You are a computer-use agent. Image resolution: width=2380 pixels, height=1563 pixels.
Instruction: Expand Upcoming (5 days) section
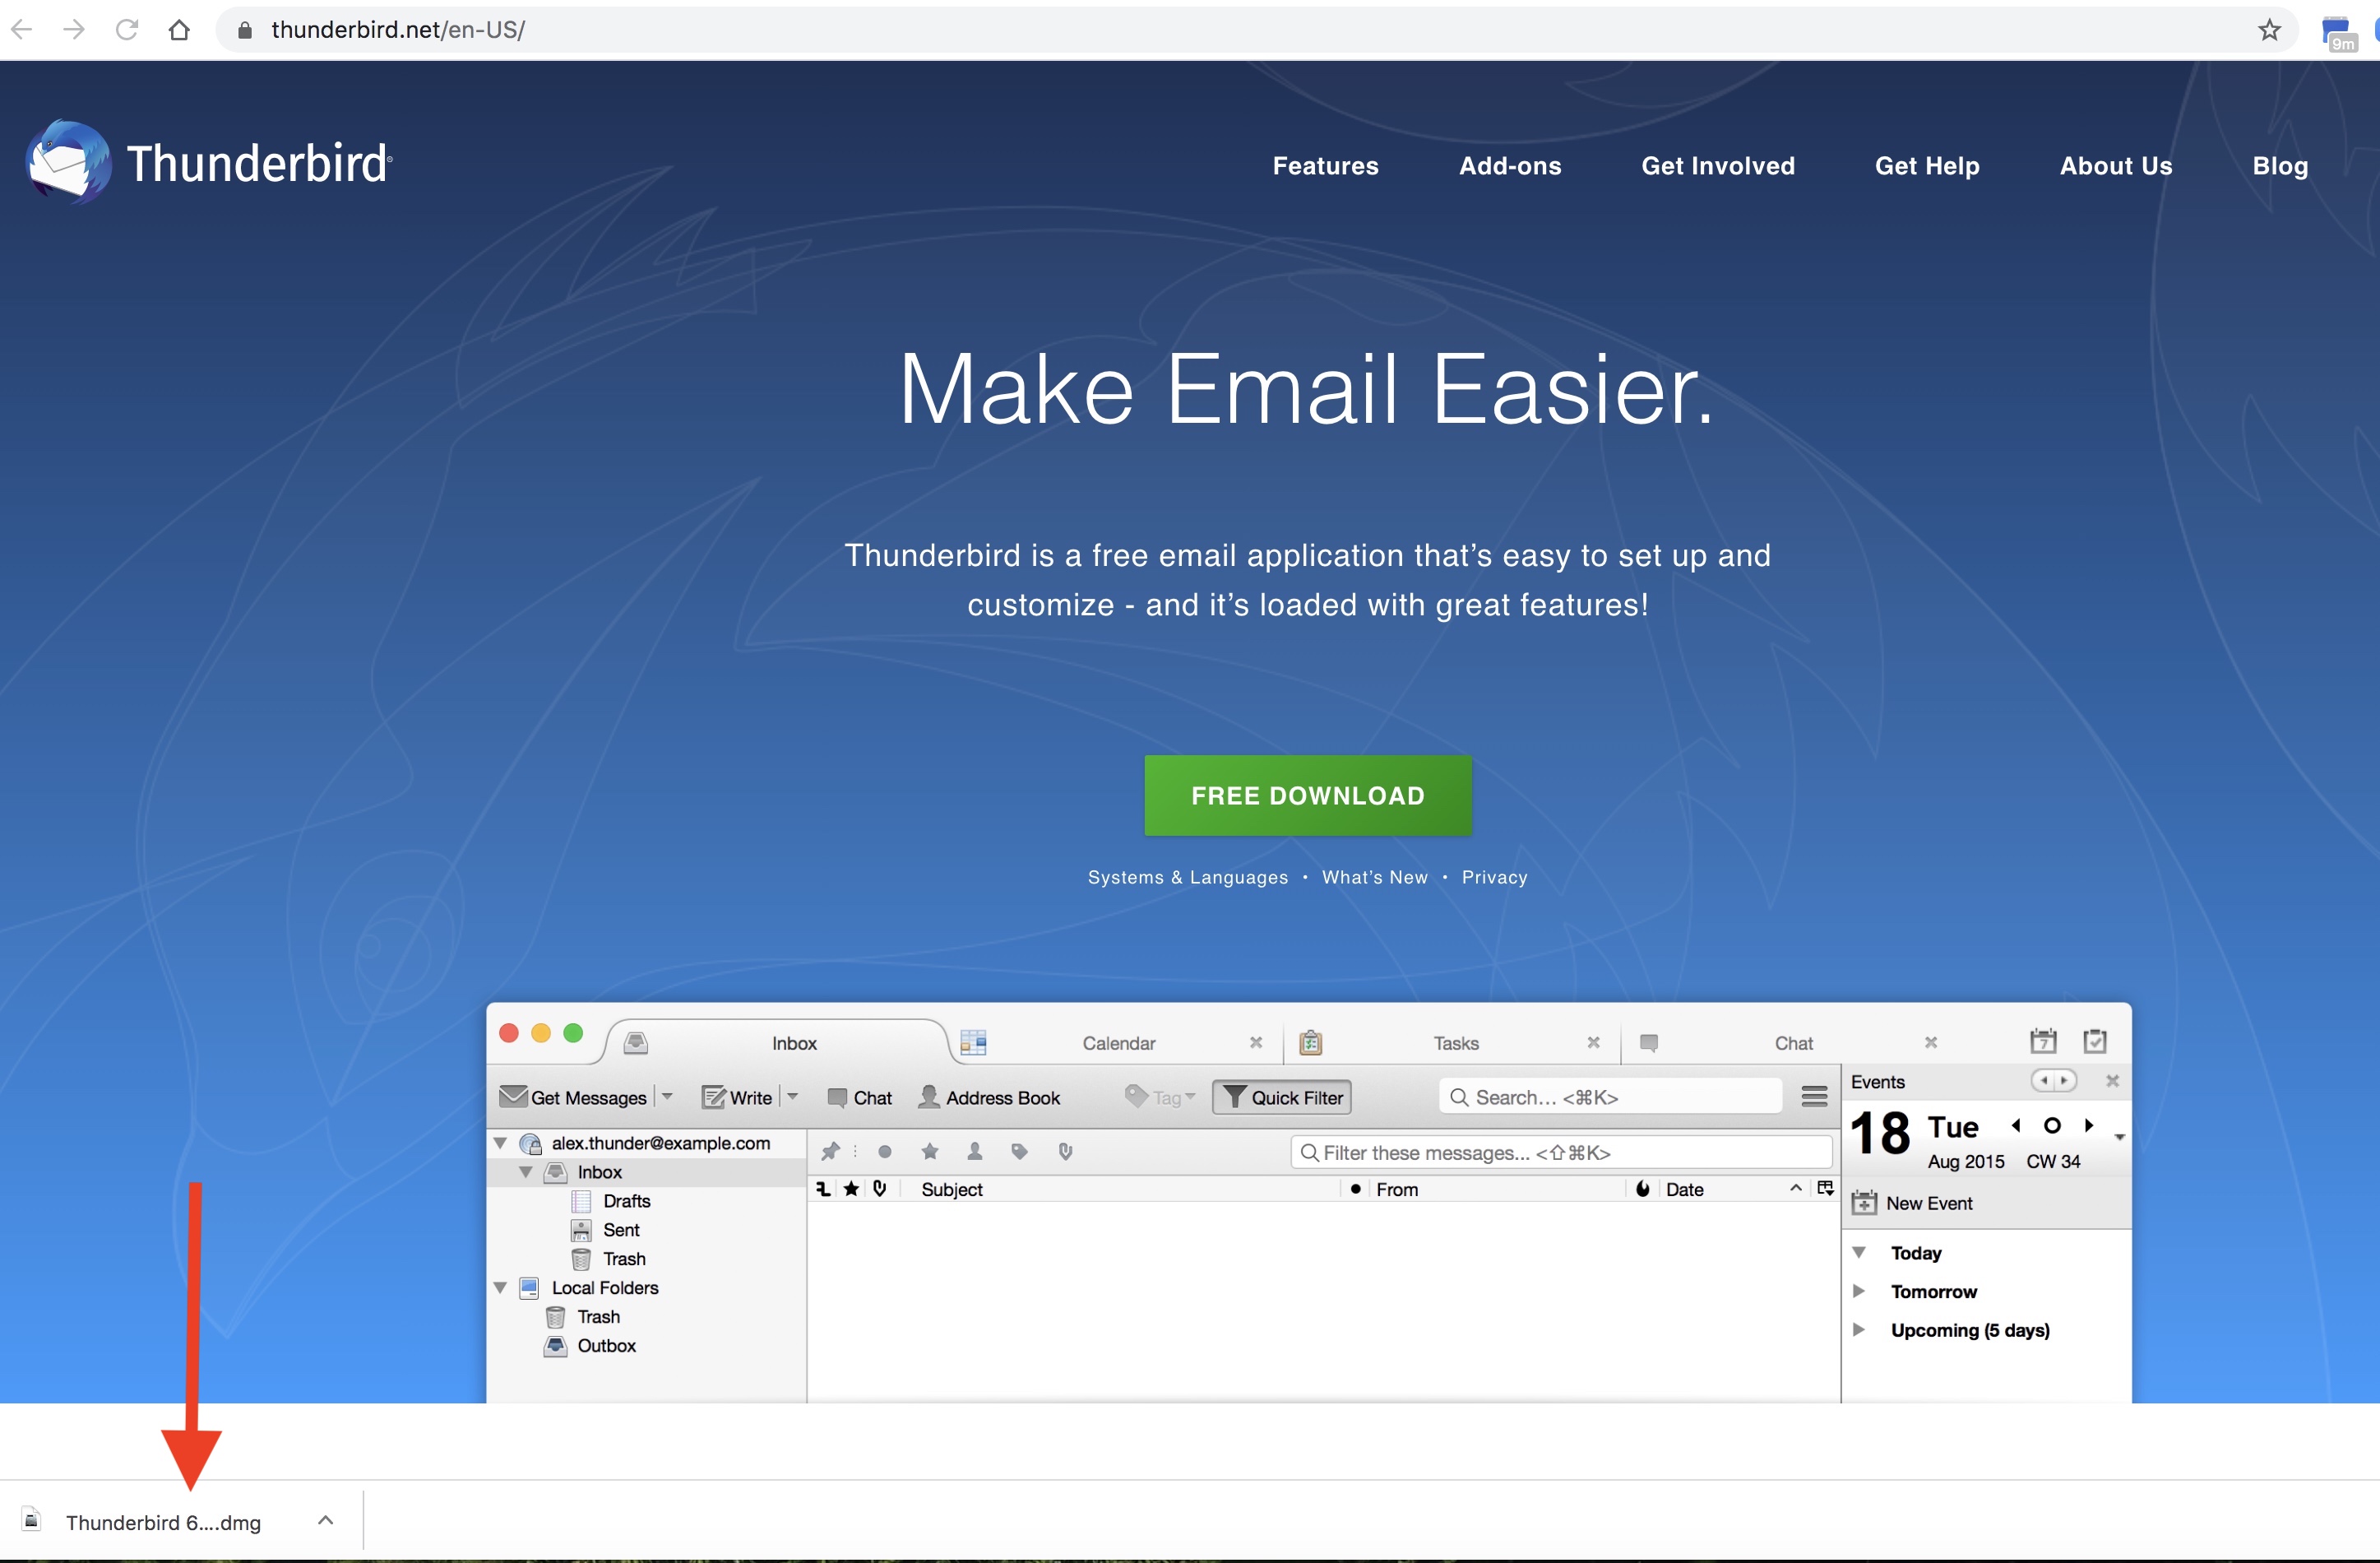click(1859, 1329)
